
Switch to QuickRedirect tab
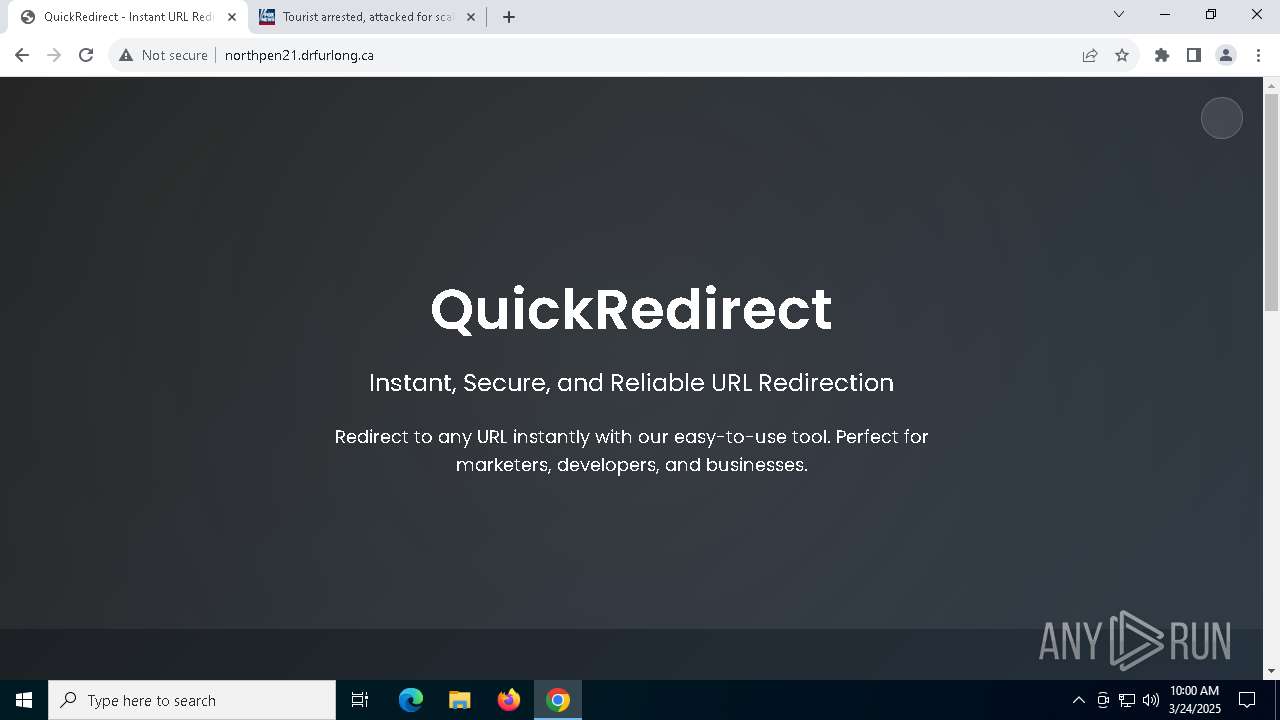pyautogui.click(x=128, y=17)
